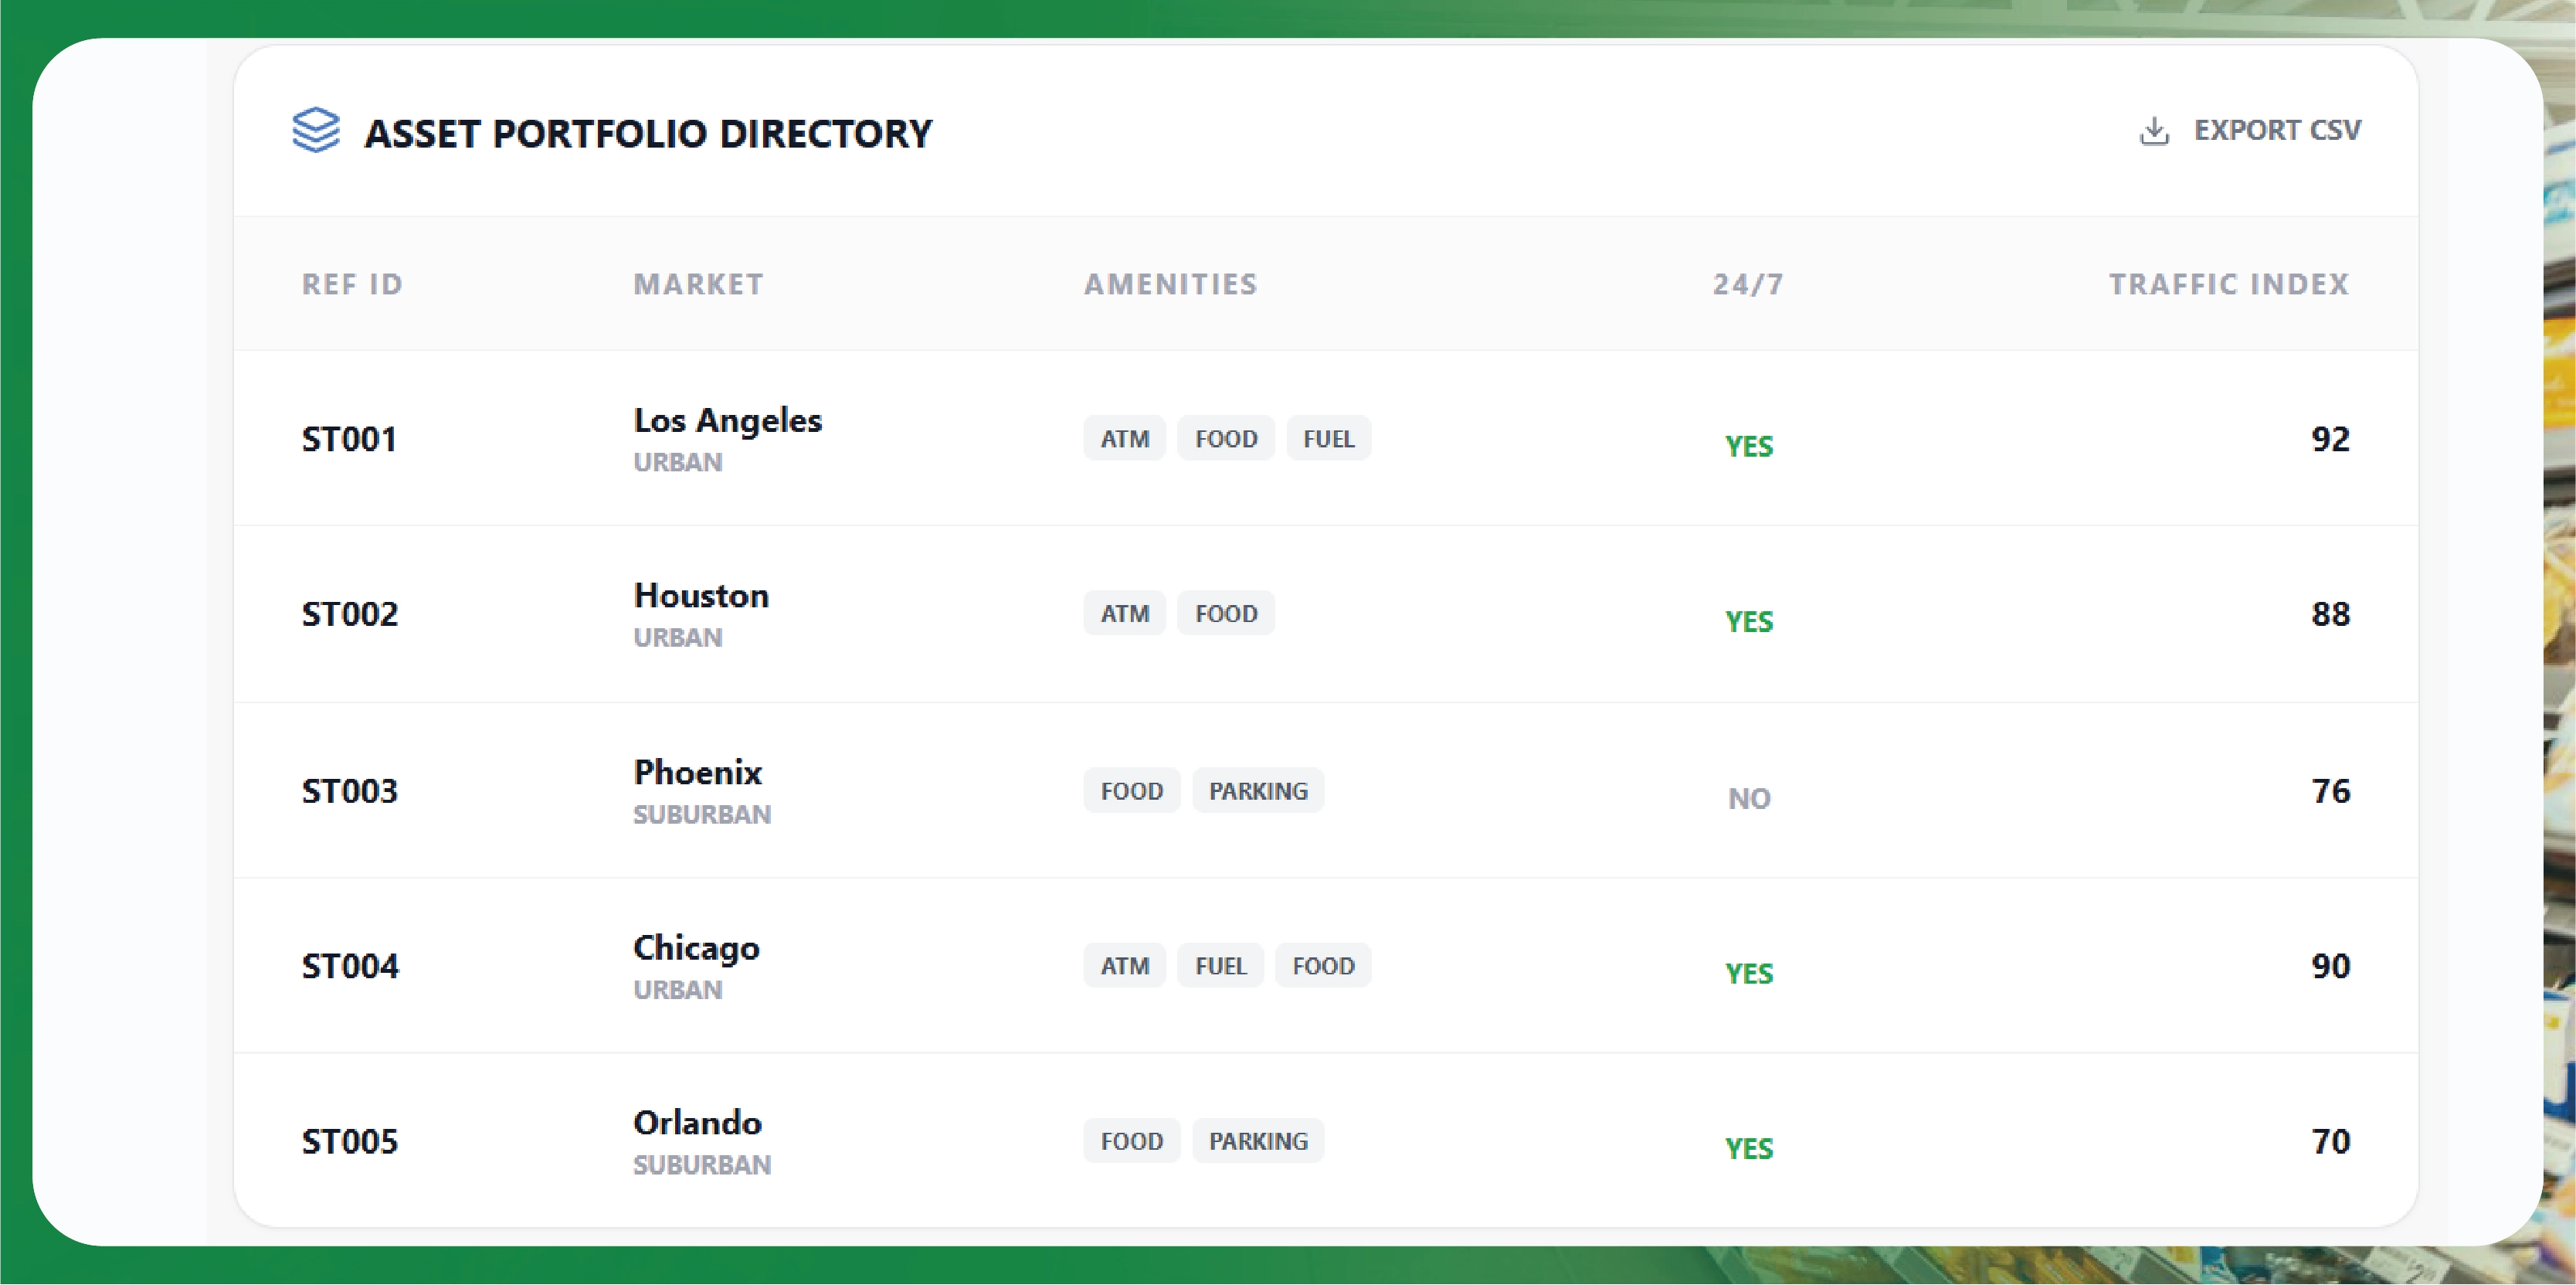Click traffic index value 92

click(2329, 439)
